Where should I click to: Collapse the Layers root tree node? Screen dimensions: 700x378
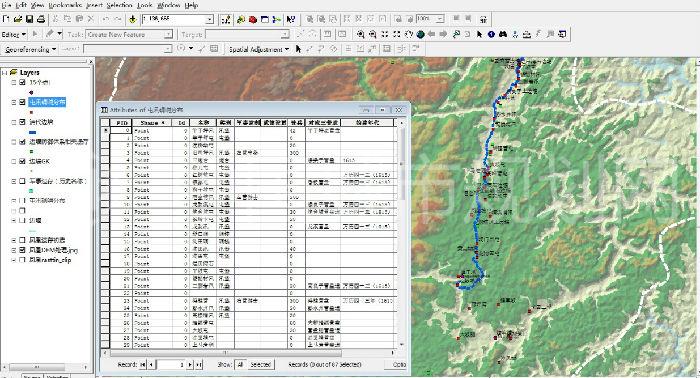pyautogui.click(x=4, y=72)
